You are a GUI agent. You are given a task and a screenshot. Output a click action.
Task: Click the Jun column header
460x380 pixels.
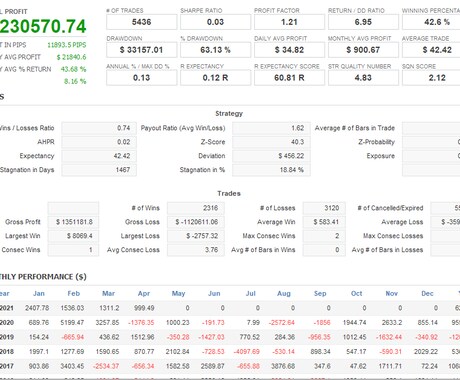click(x=214, y=294)
